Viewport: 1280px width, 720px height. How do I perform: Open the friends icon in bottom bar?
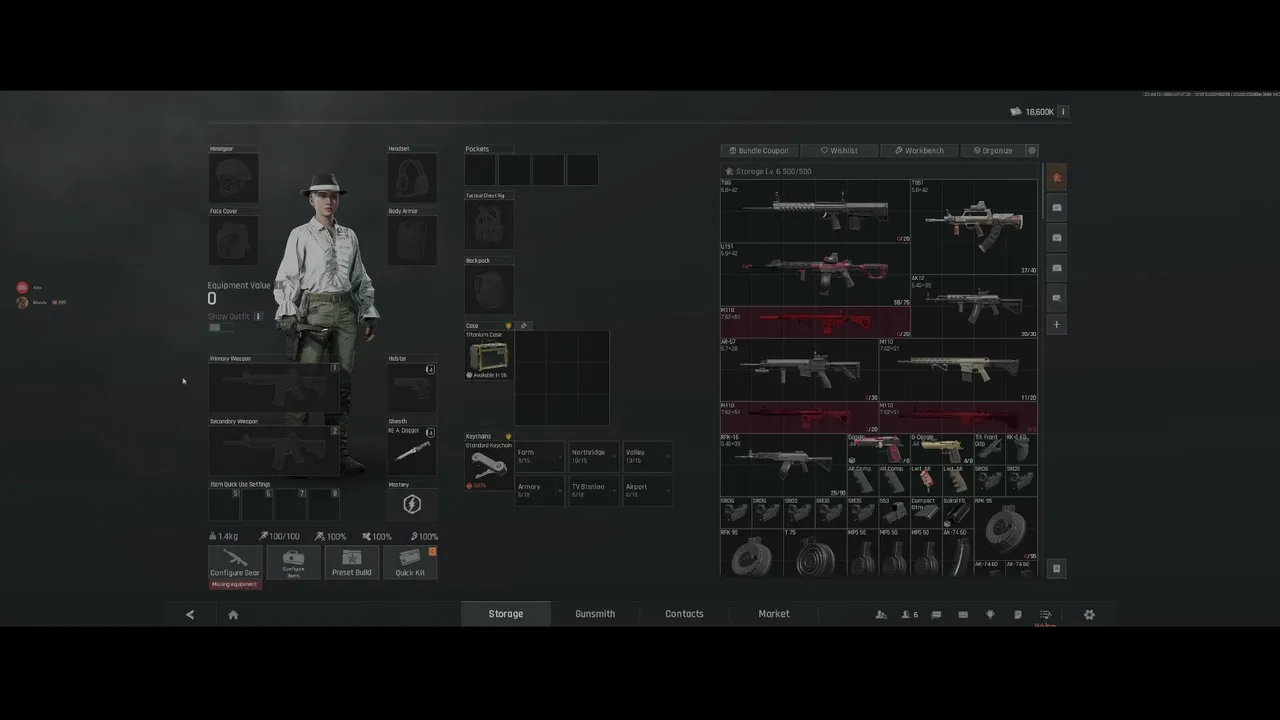coord(881,615)
